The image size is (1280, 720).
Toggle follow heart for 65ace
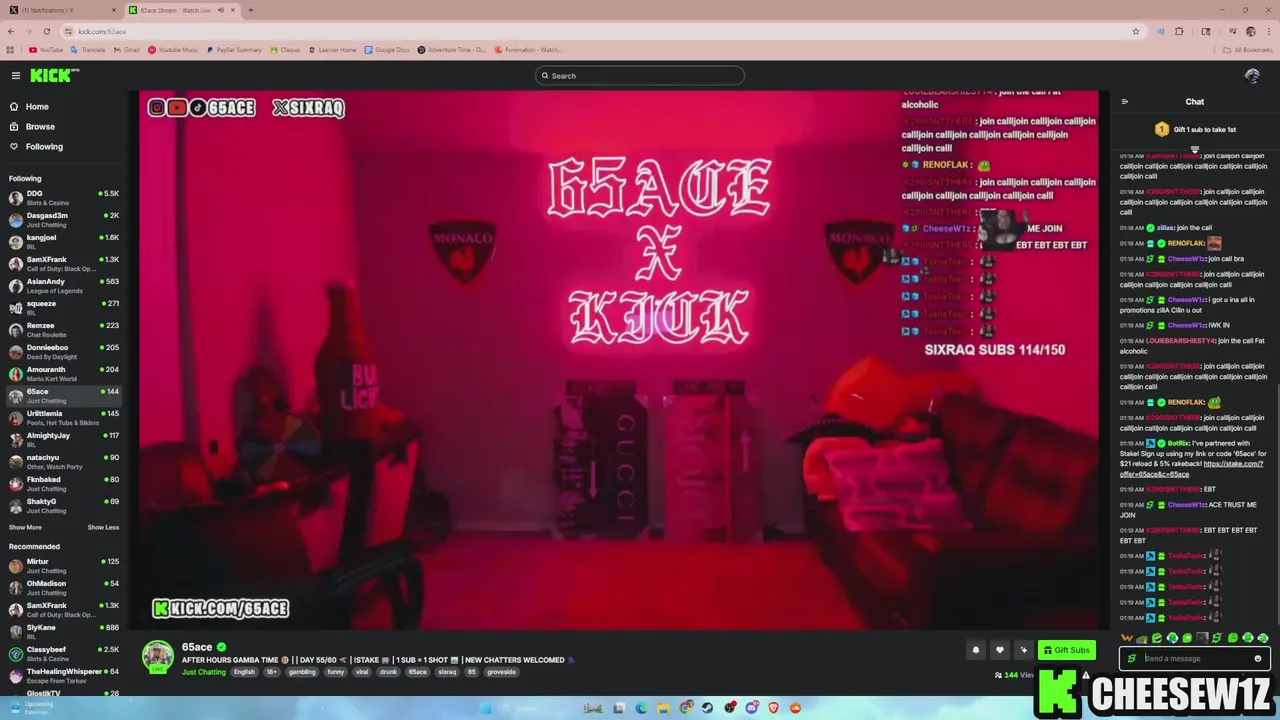point(999,650)
